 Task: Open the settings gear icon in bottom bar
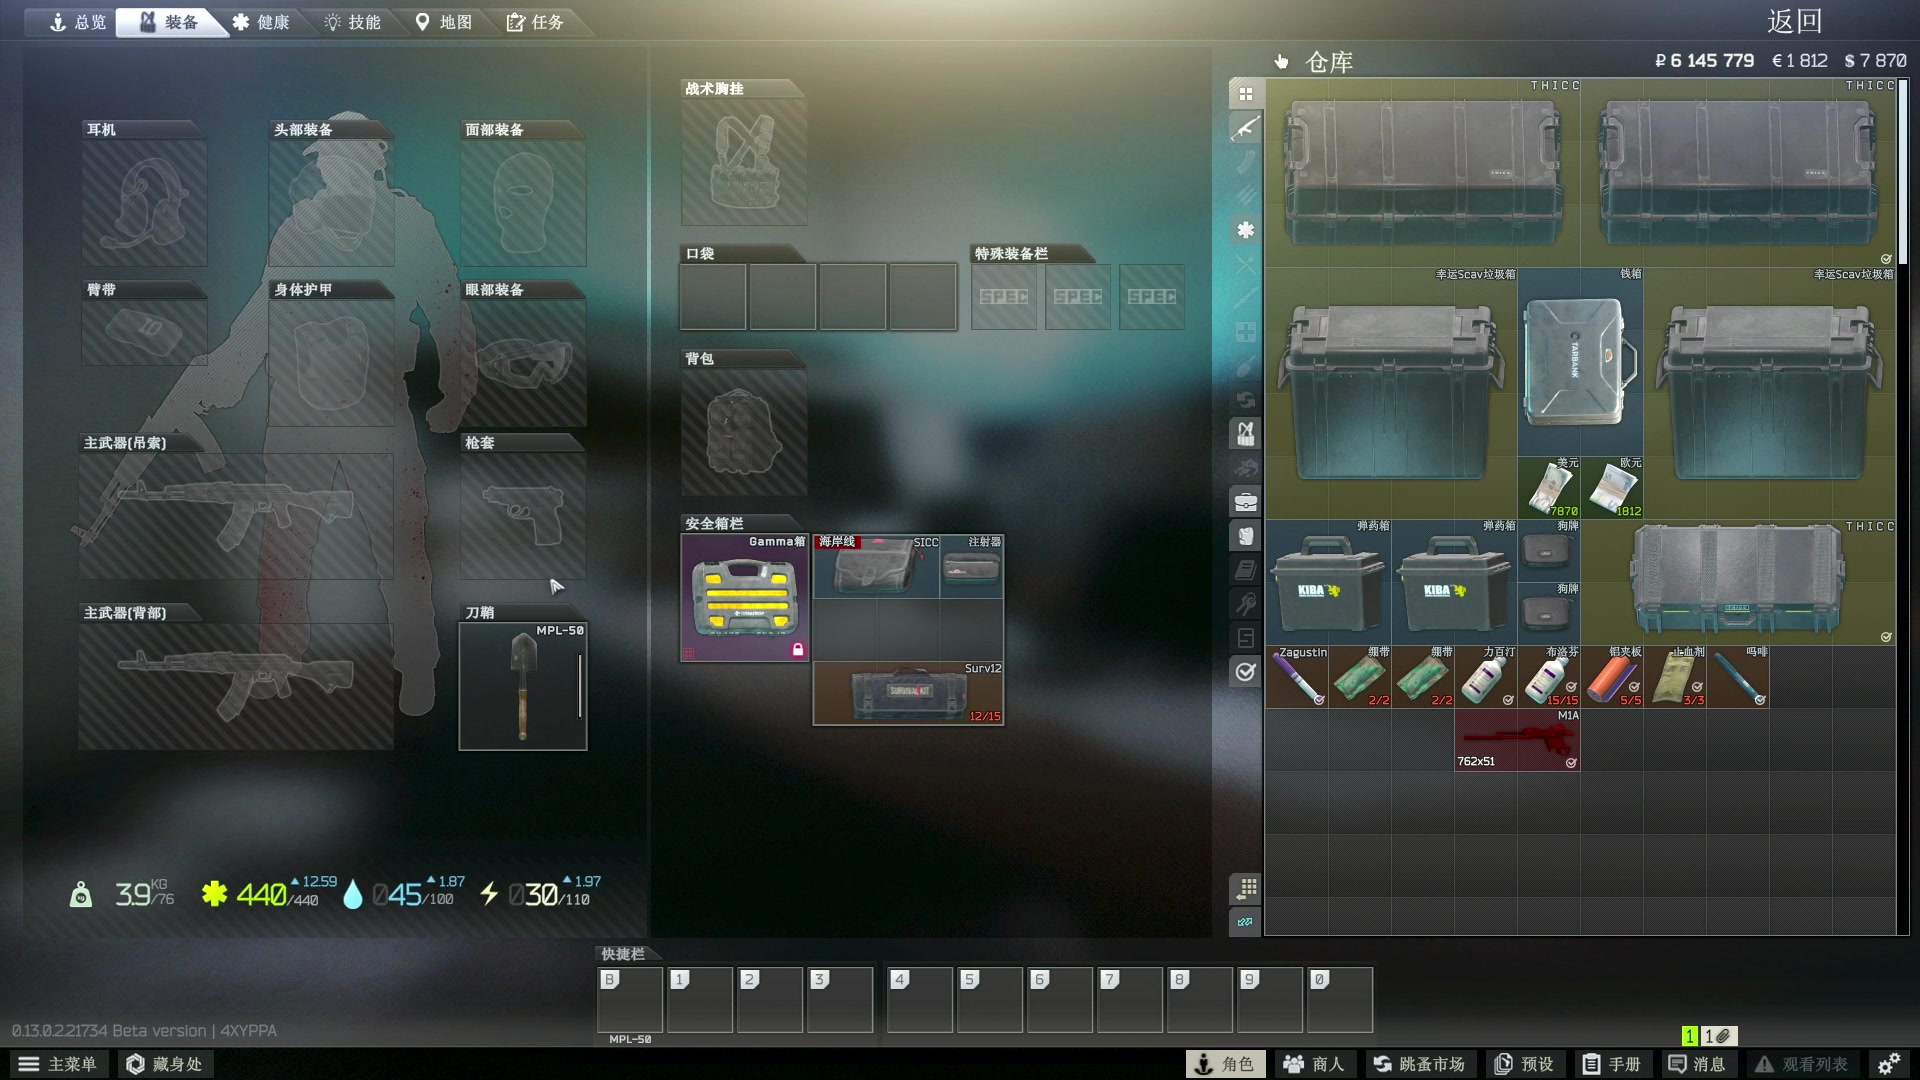click(1888, 1064)
